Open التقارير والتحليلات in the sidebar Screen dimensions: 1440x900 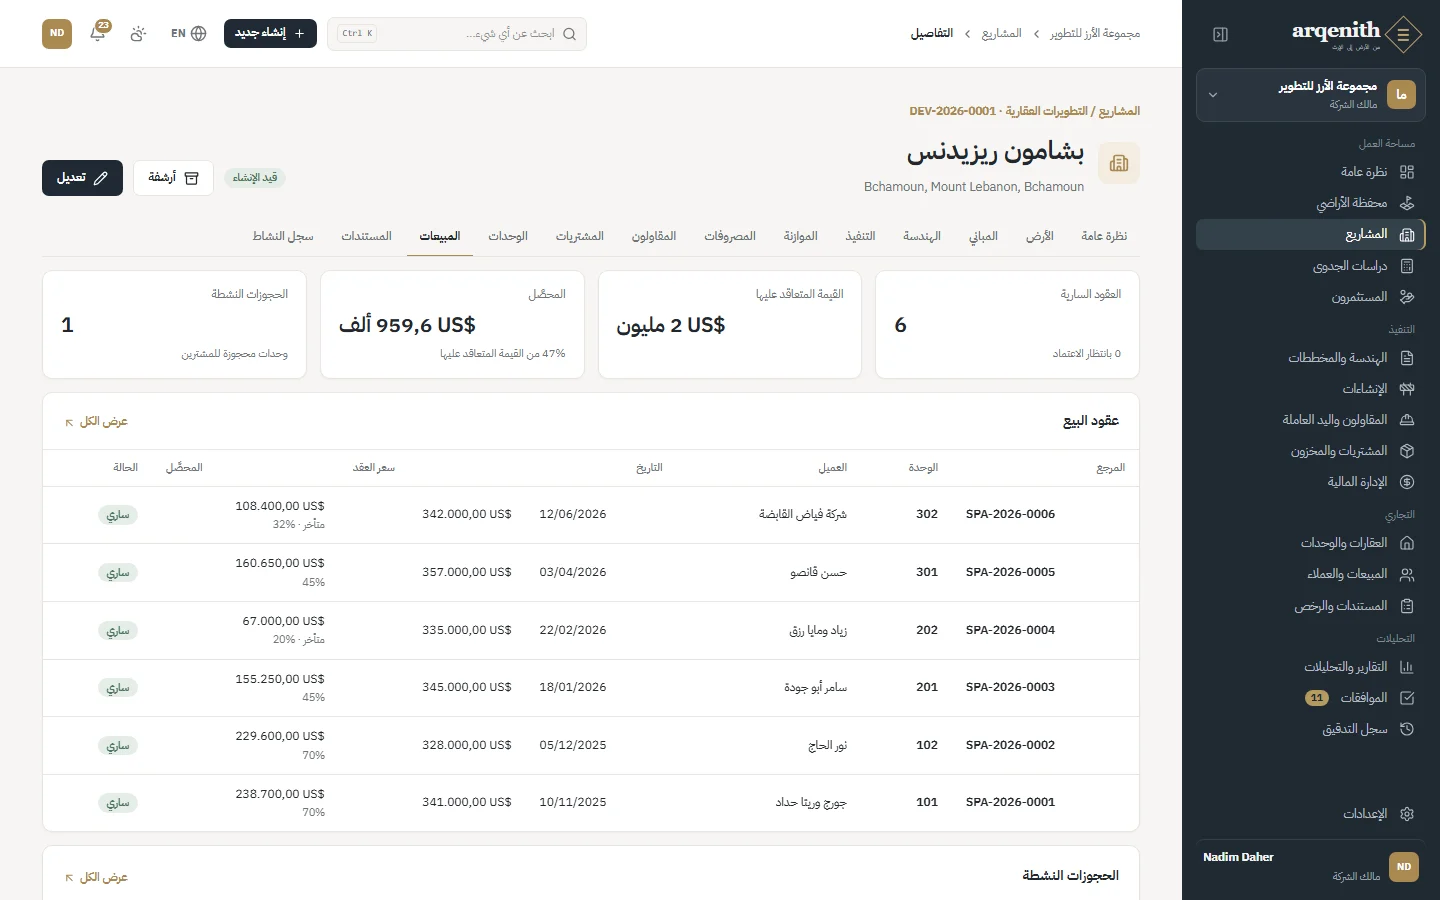[1310, 667]
